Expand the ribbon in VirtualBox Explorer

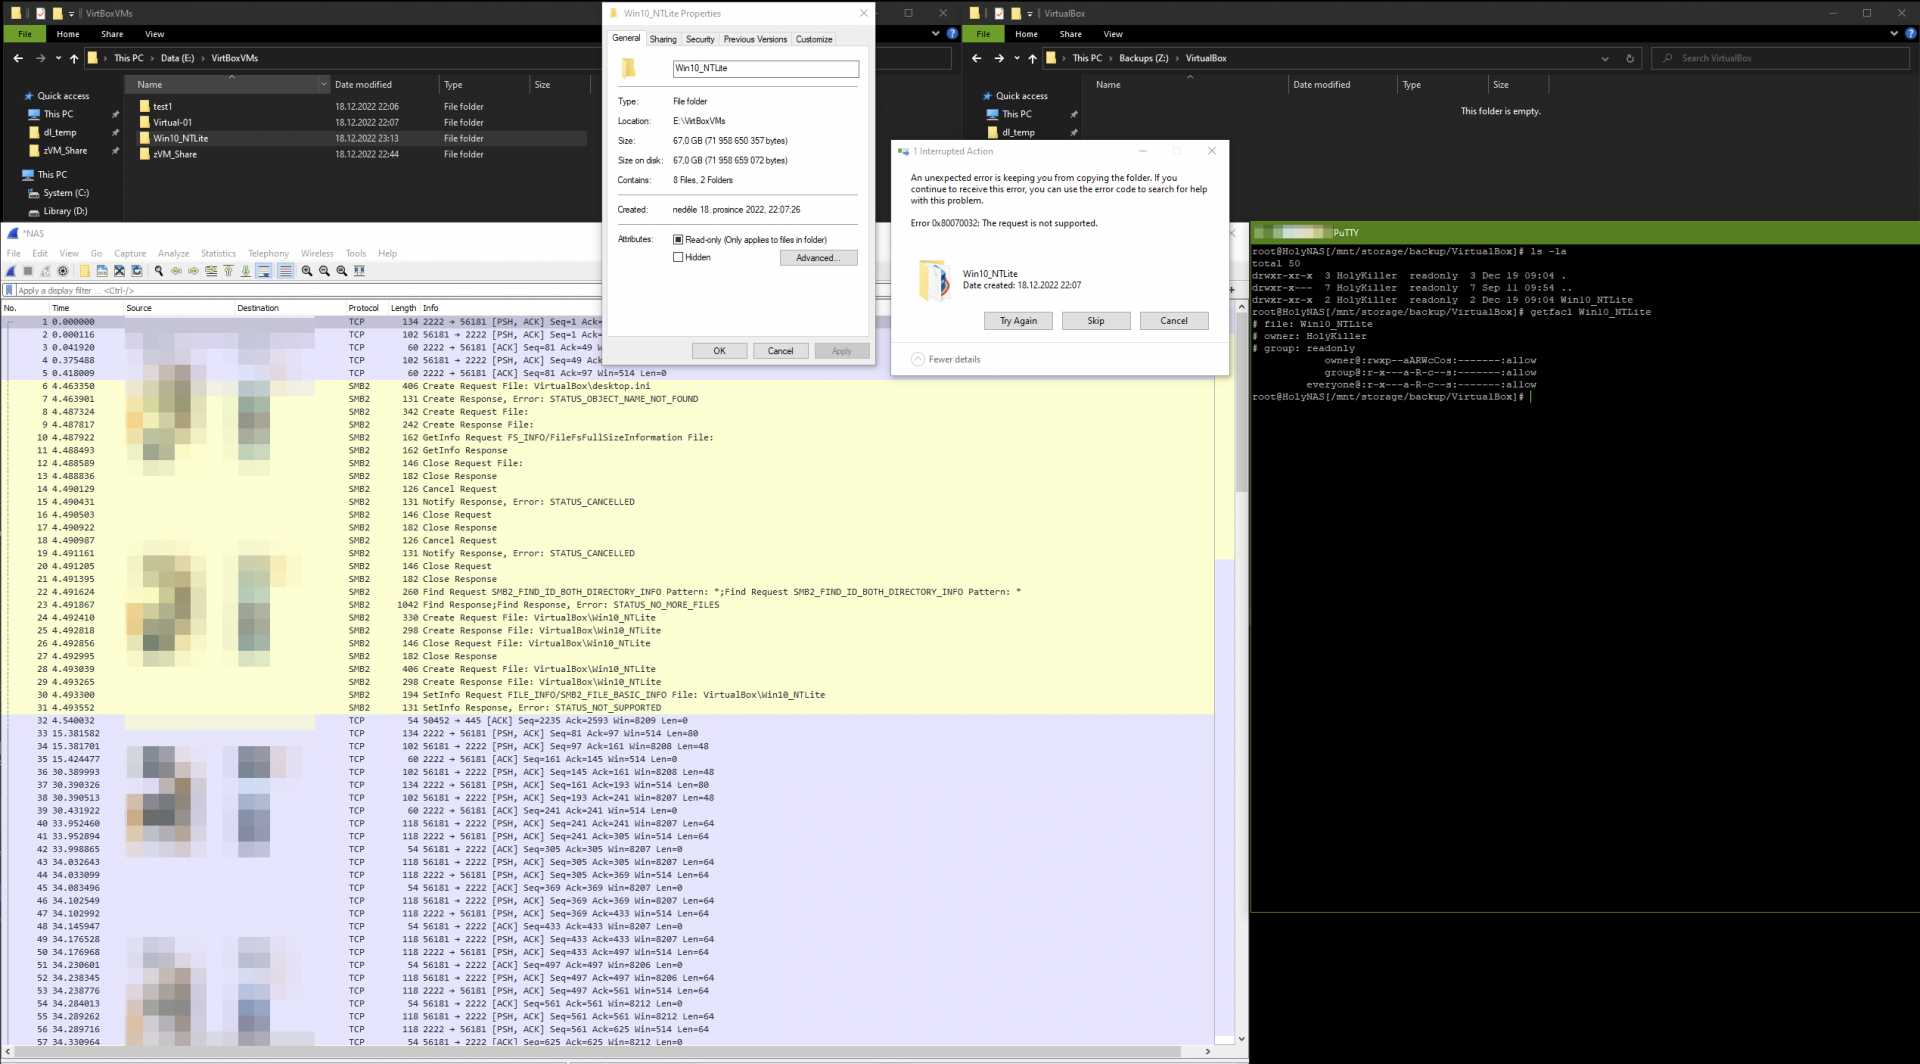[1894, 33]
